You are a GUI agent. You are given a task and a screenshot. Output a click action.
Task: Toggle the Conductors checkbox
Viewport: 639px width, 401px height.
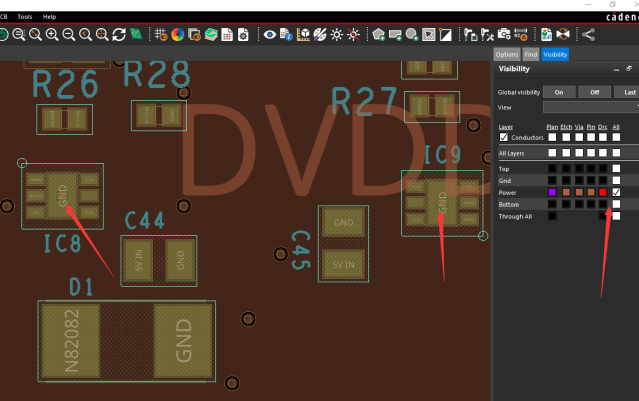point(503,137)
